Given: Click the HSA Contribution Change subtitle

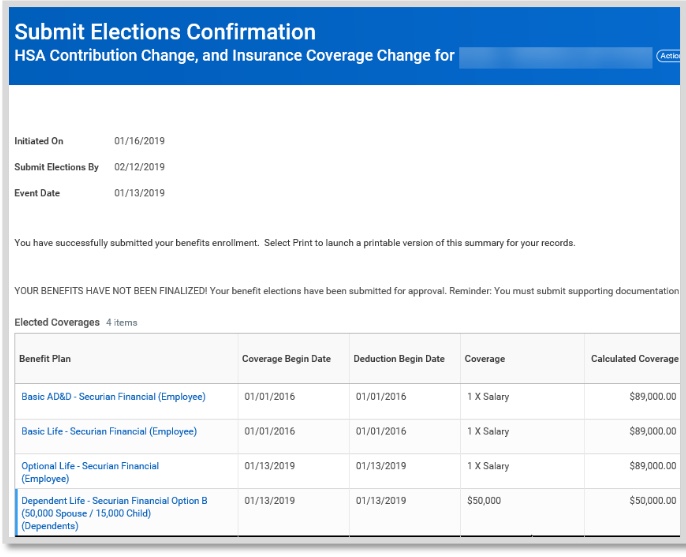Looking at the screenshot, I should coord(234,56).
